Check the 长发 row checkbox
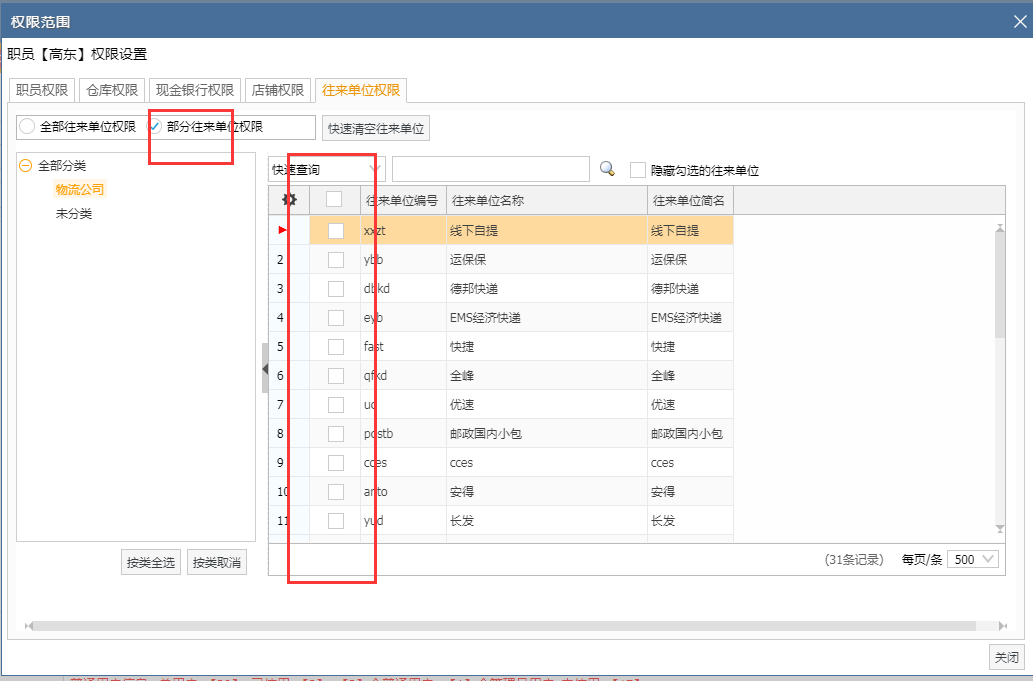 [x=336, y=520]
